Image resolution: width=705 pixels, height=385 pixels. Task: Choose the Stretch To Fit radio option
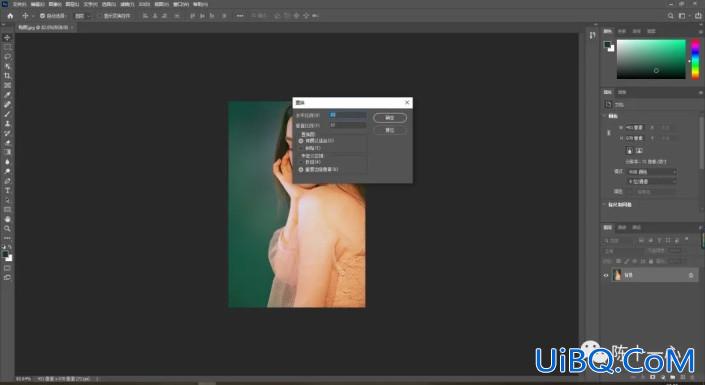[x=301, y=141]
